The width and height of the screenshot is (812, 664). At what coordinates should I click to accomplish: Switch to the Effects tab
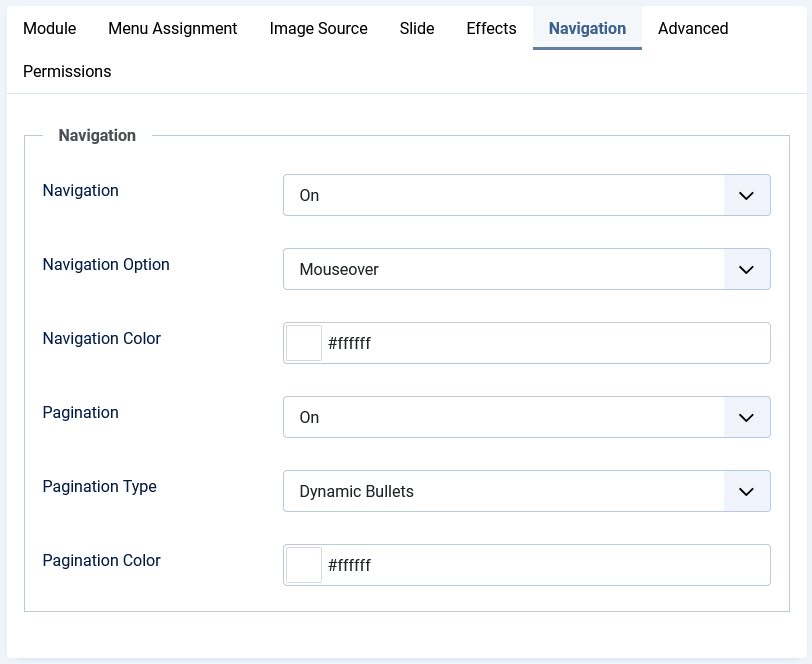(x=491, y=28)
